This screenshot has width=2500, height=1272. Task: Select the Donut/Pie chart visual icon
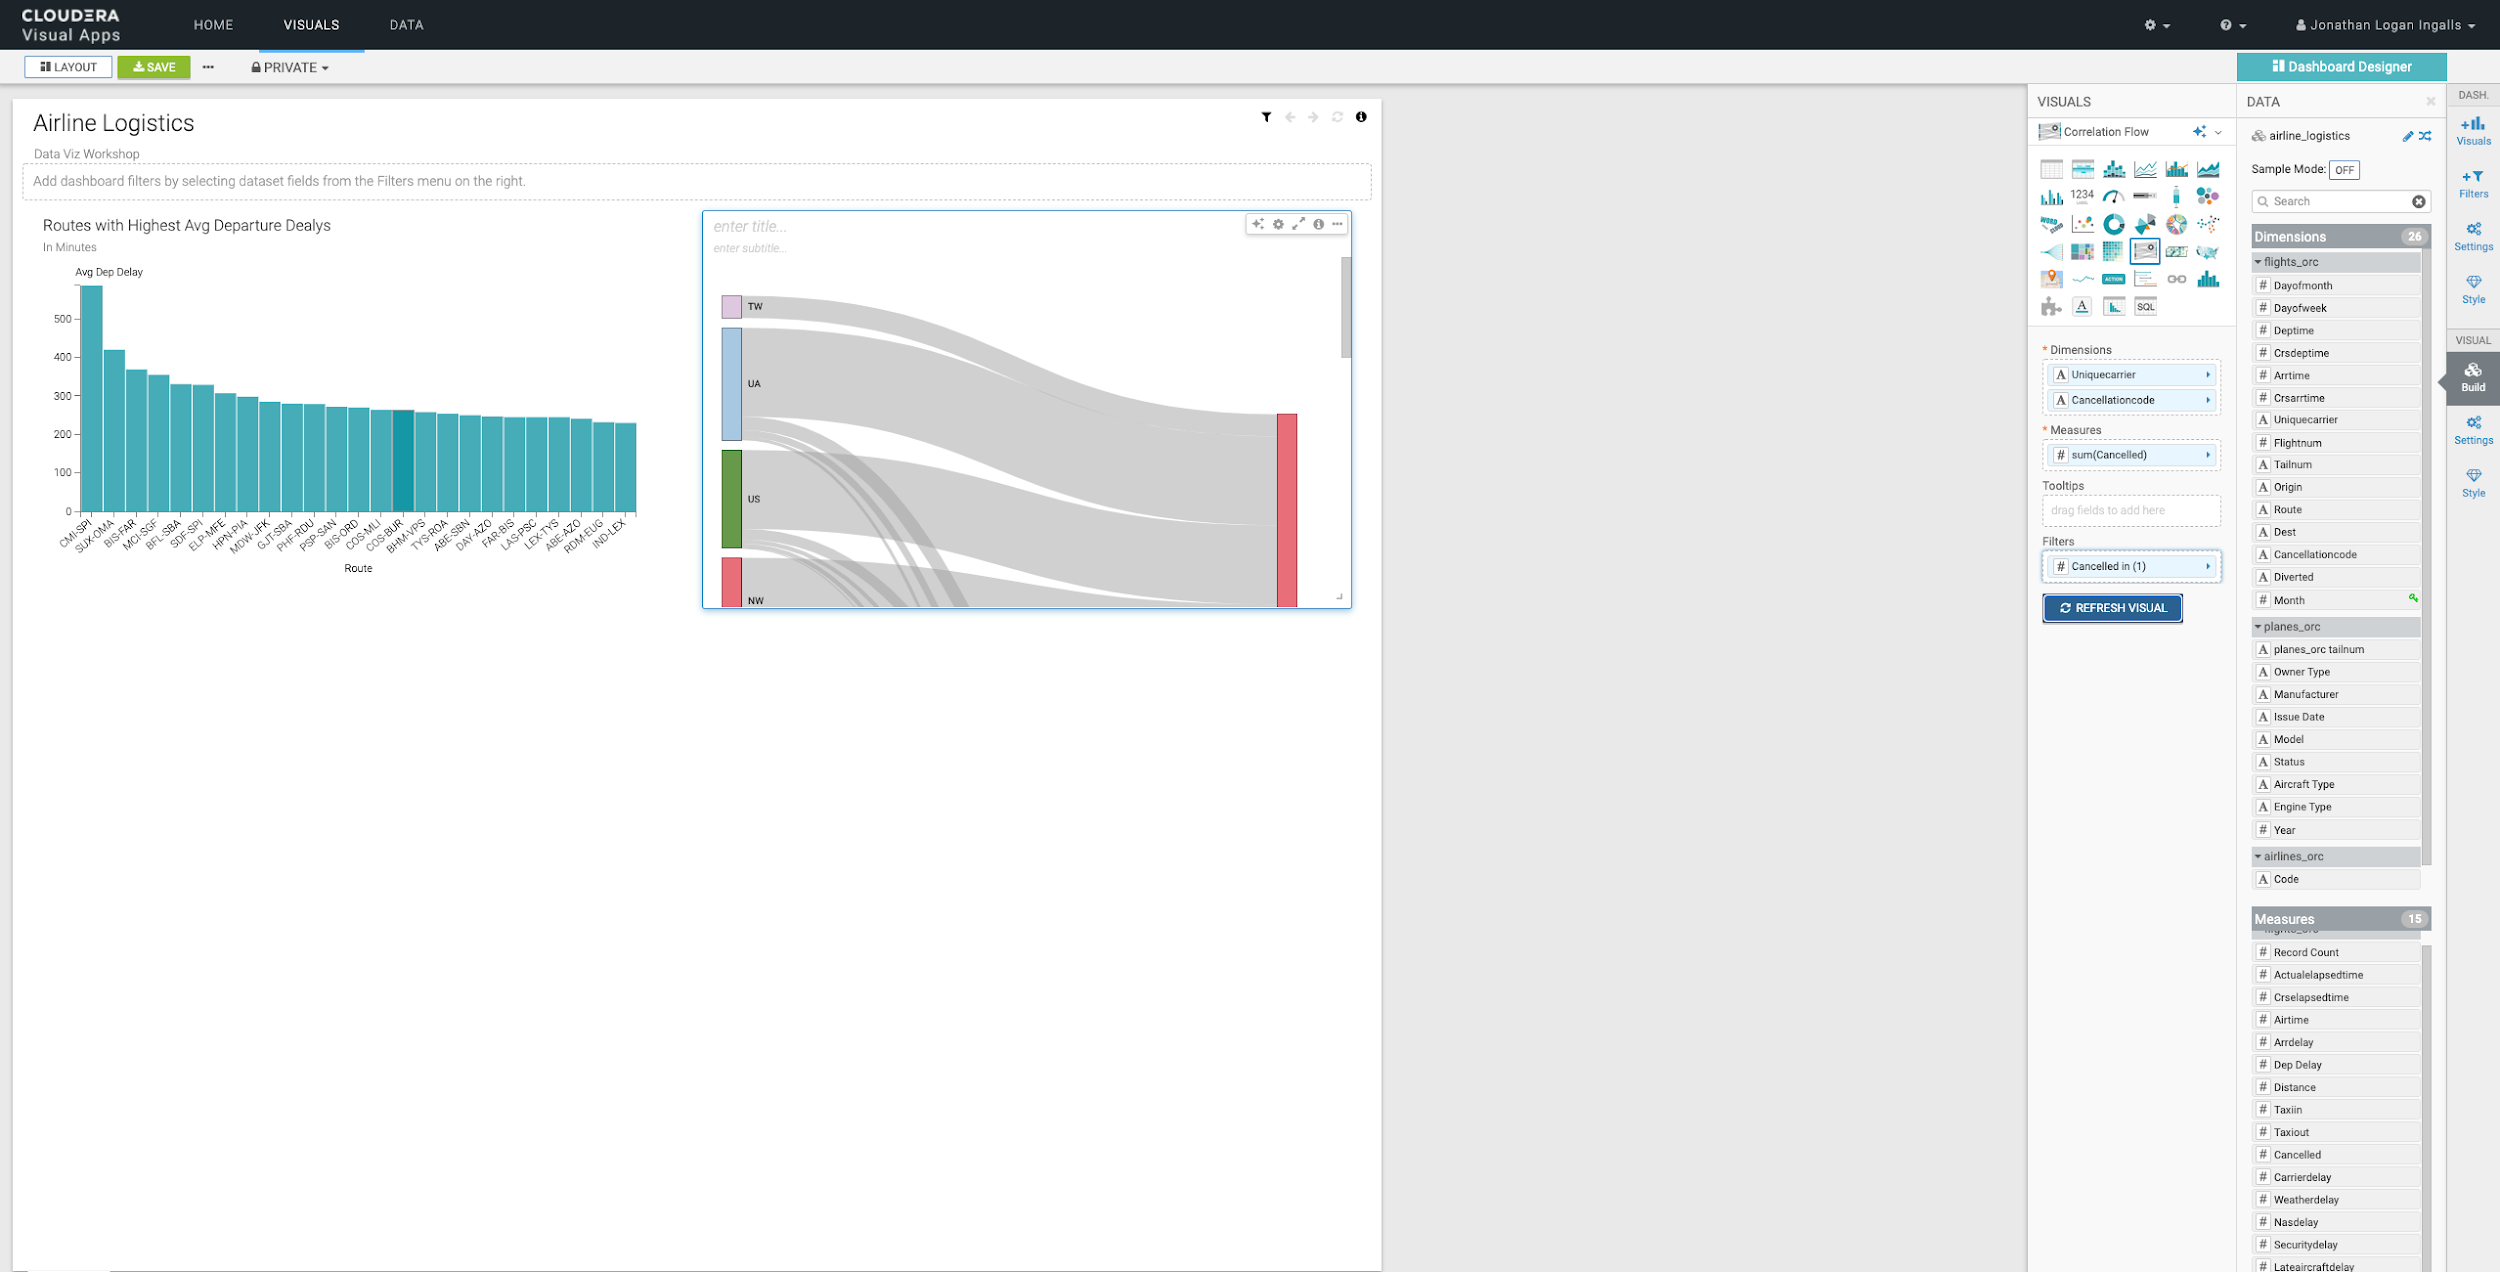[2113, 224]
